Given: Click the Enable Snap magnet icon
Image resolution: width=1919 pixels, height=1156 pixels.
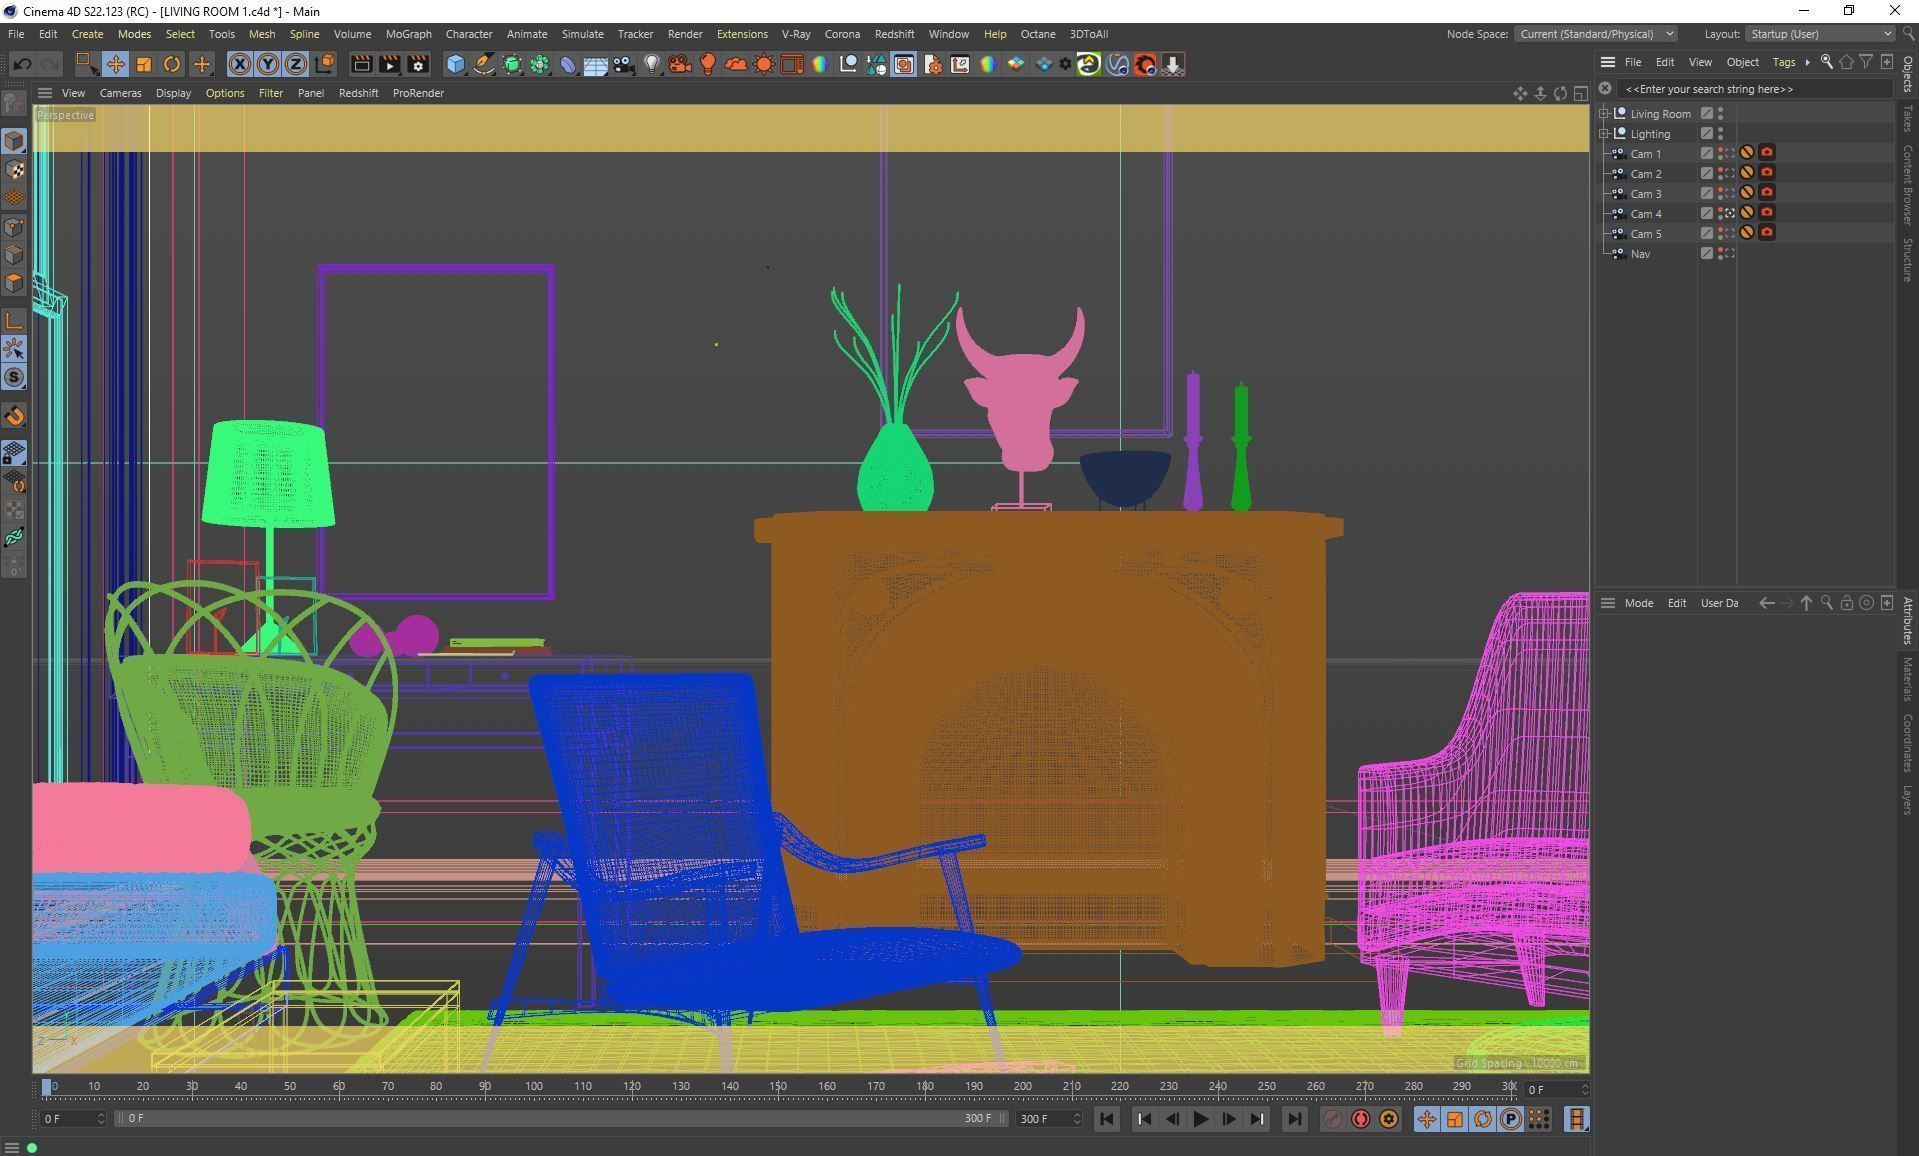Looking at the screenshot, I should (x=14, y=416).
